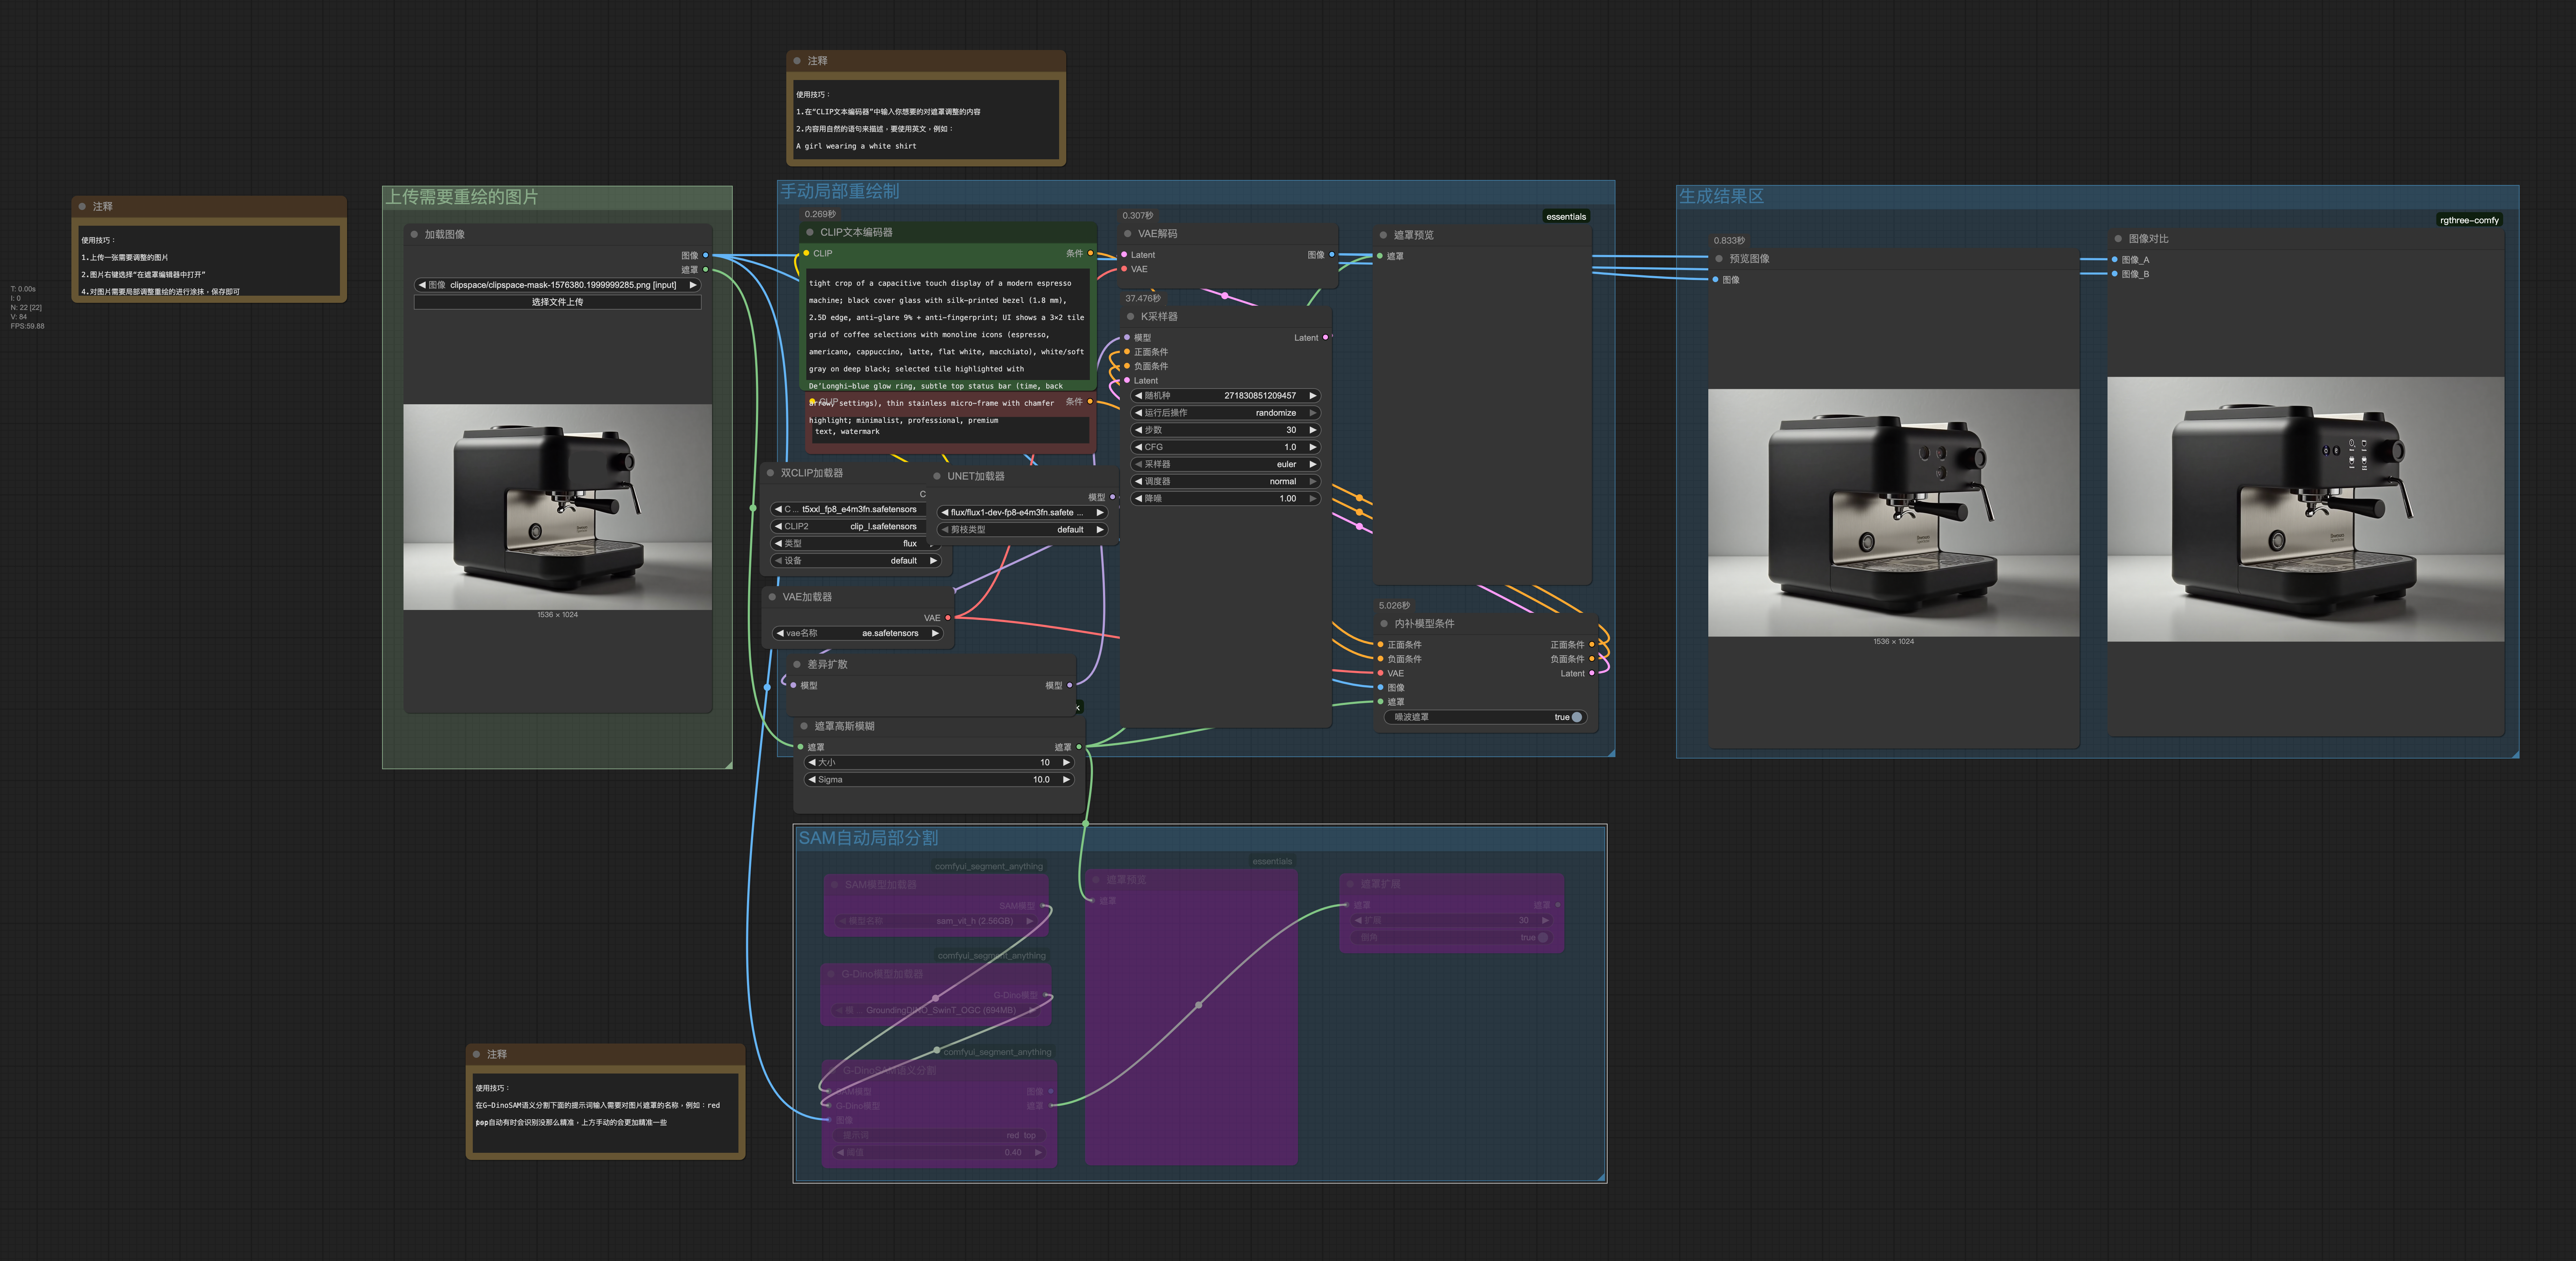Open the 调度器 normal dropdown

pyautogui.click(x=1226, y=481)
